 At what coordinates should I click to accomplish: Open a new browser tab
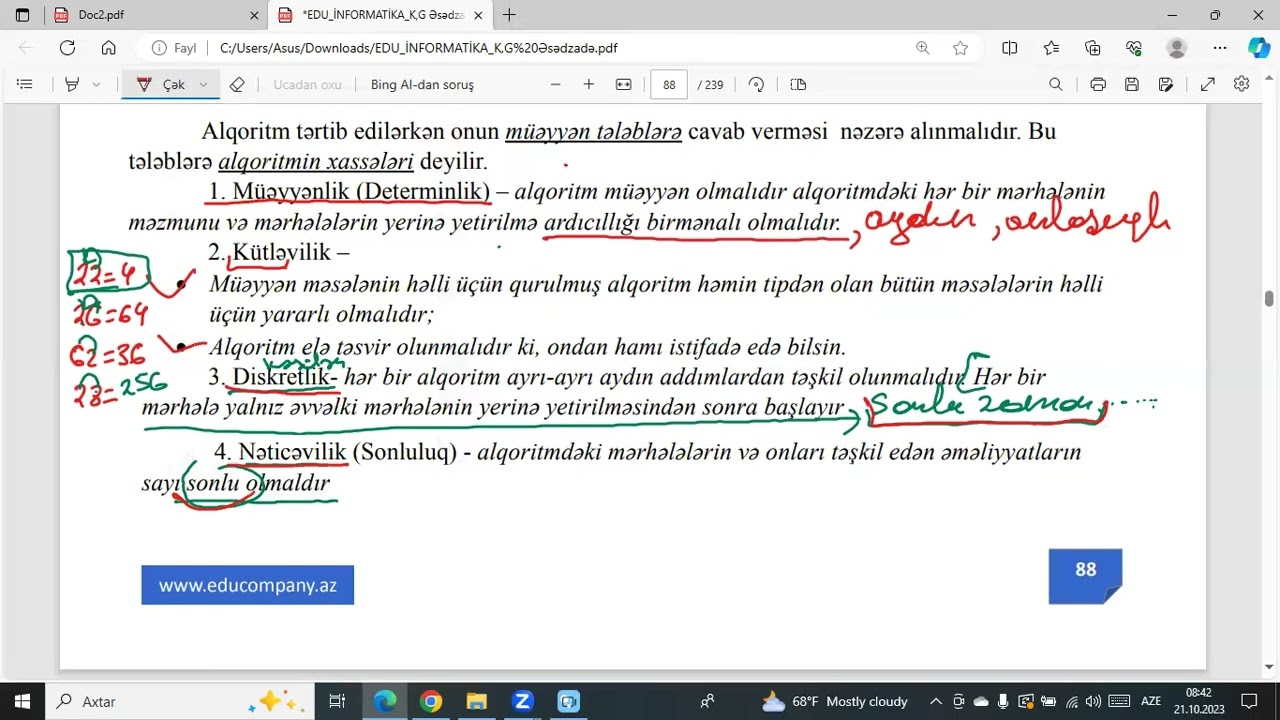click(x=510, y=15)
